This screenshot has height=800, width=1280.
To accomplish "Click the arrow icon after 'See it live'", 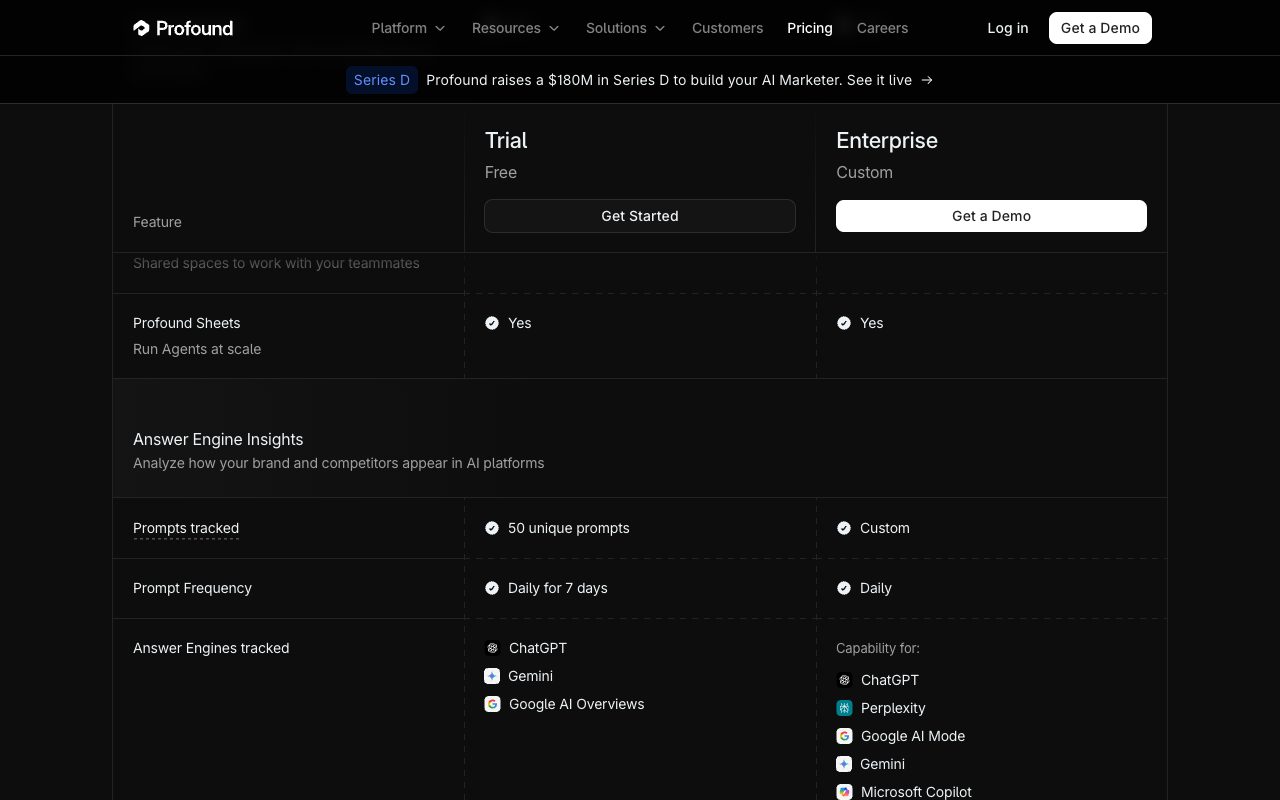I will point(927,80).
